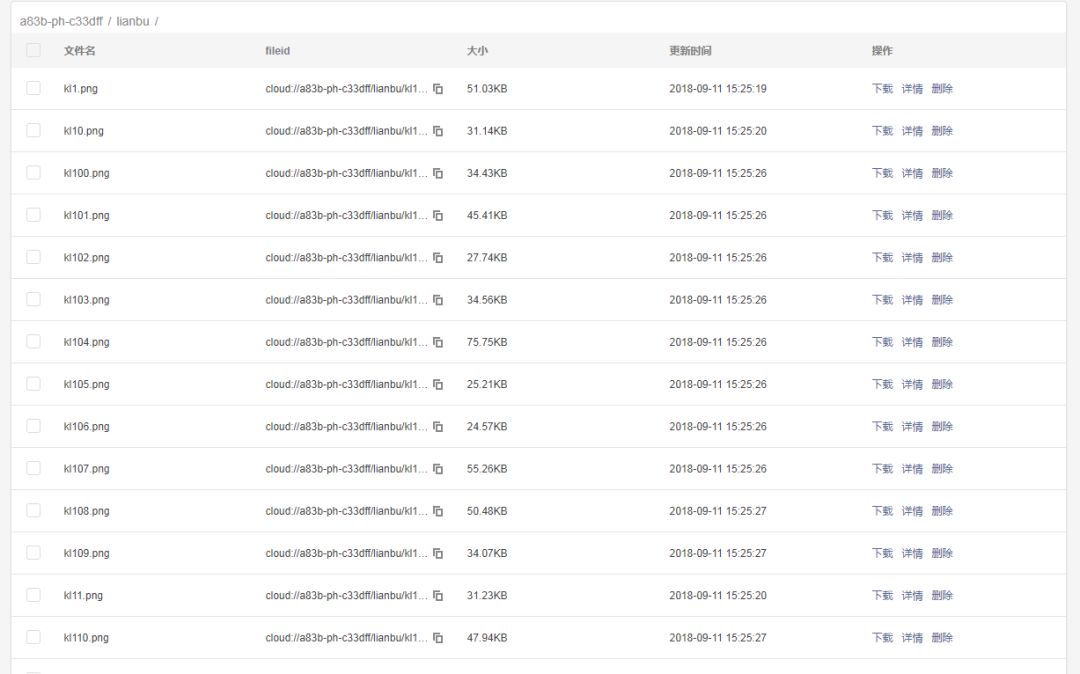
Task: Download kl101.png file
Action: pyautogui.click(x=882, y=215)
